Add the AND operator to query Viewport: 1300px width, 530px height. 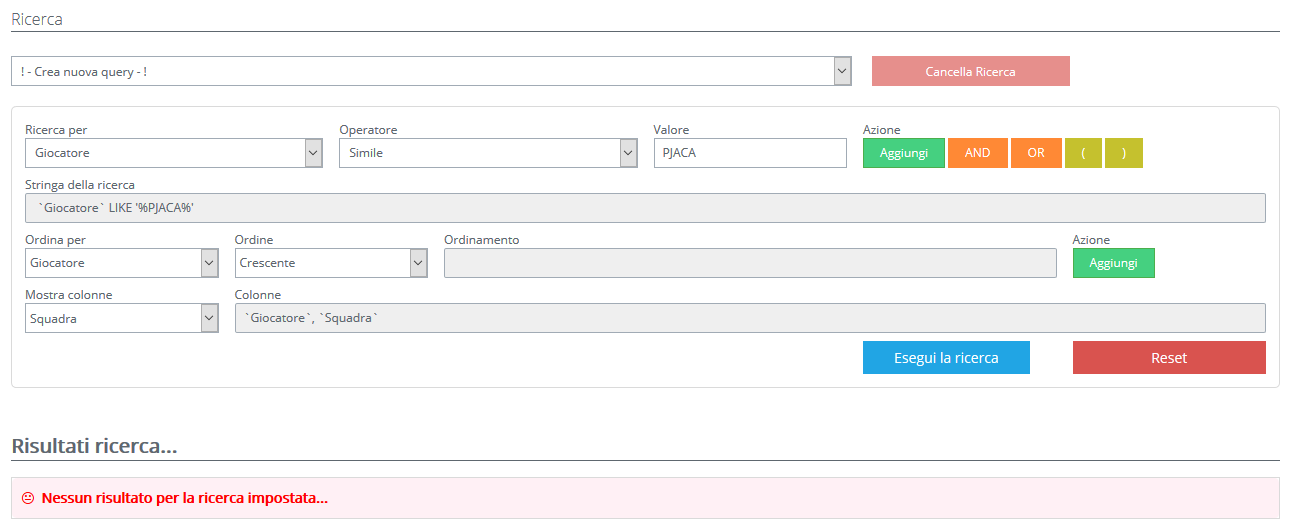pyautogui.click(x=977, y=153)
